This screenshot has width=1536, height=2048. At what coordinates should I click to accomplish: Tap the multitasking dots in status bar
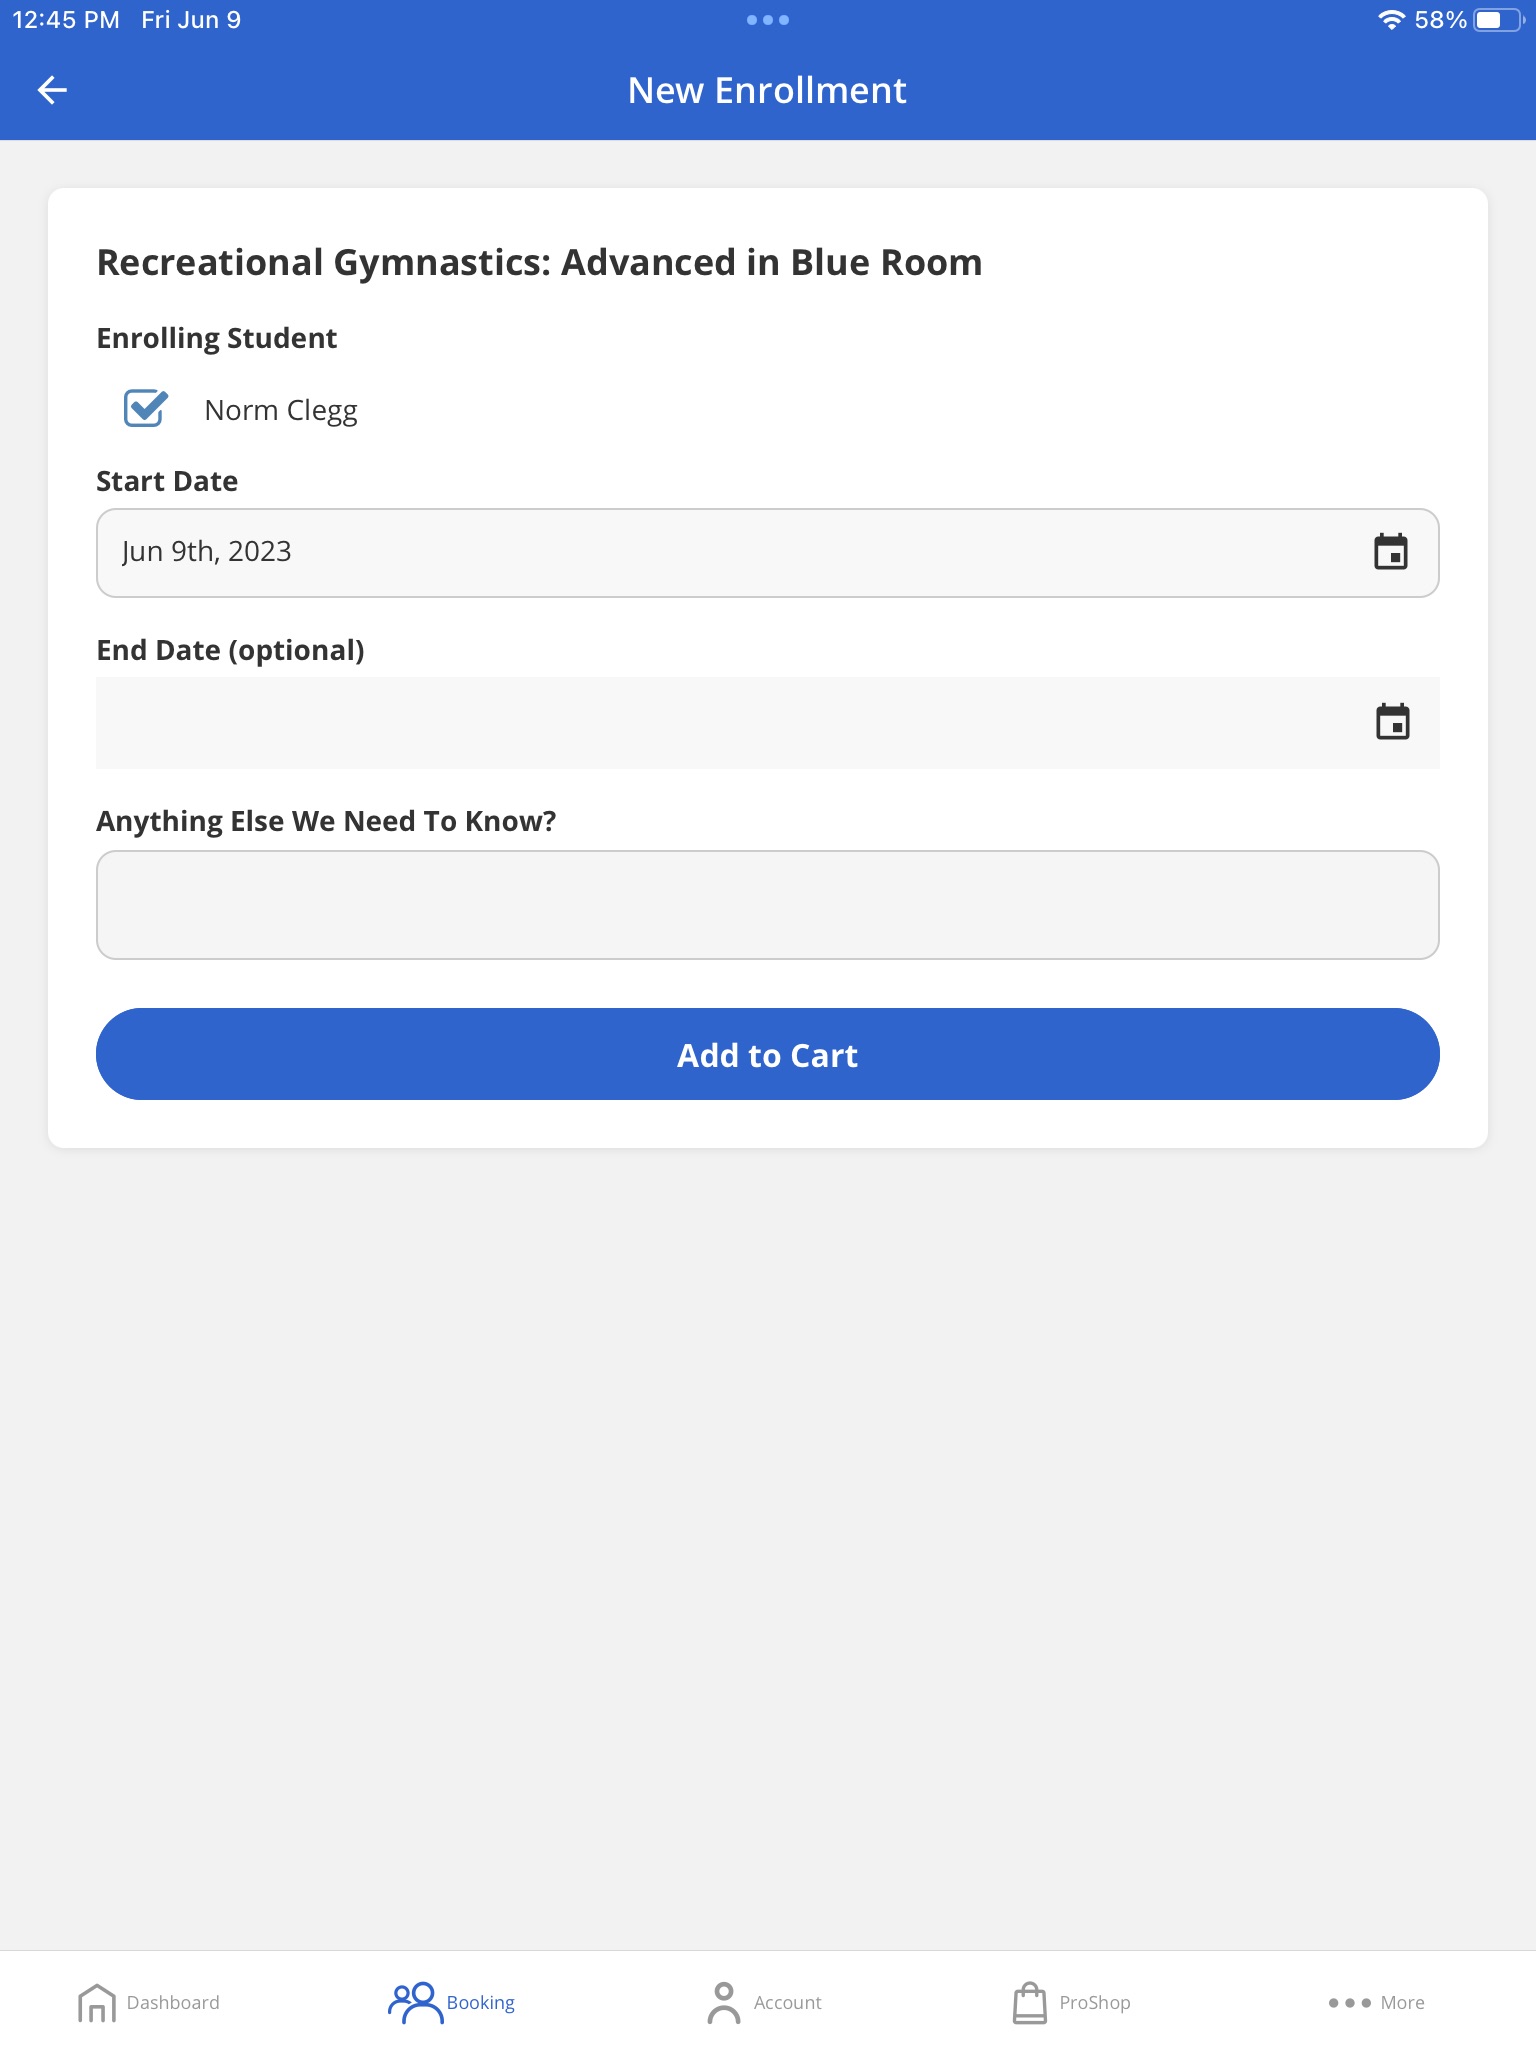(768, 20)
